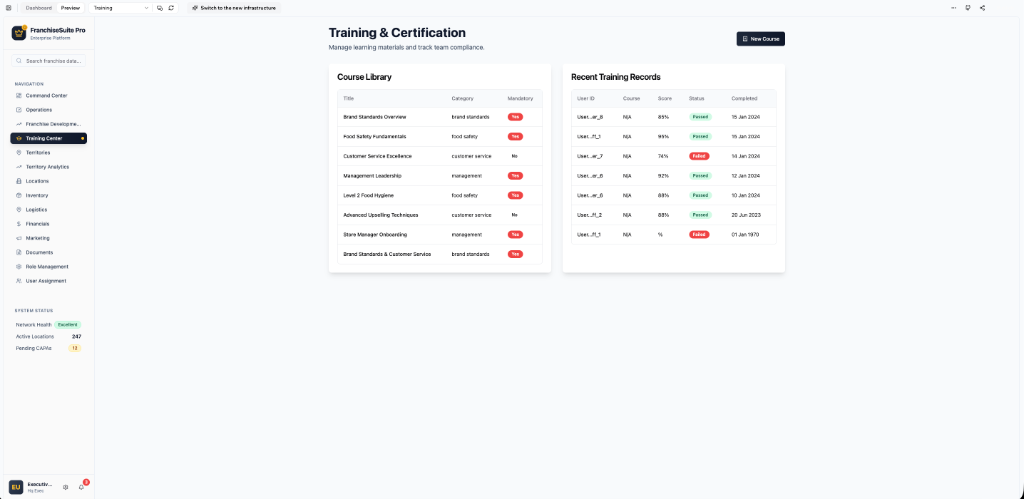
Task: Open Command Center from sidebar navigation
Action: [x=48, y=95]
